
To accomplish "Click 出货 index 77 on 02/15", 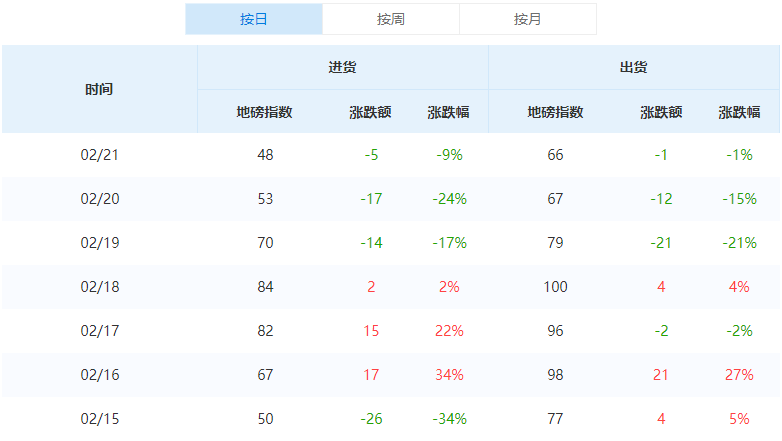I will (x=555, y=419).
